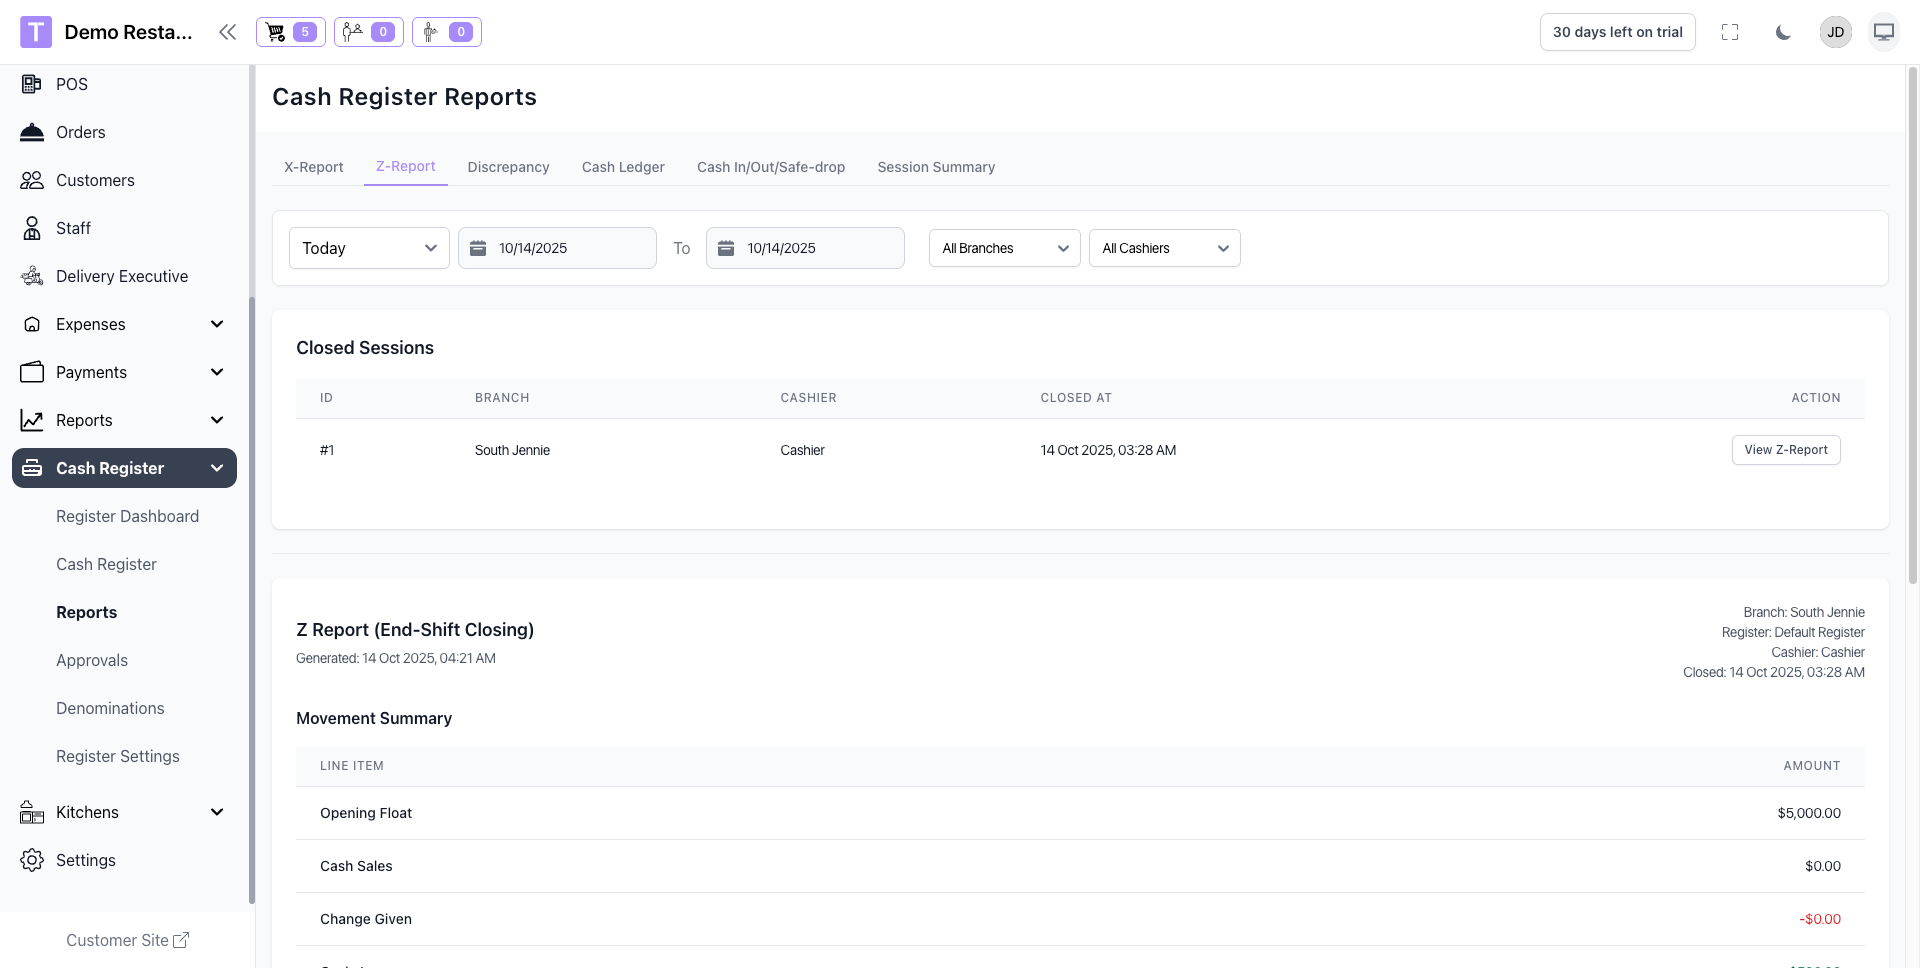Click the Cash Sales line item

pyautogui.click(x=356, y=866)
